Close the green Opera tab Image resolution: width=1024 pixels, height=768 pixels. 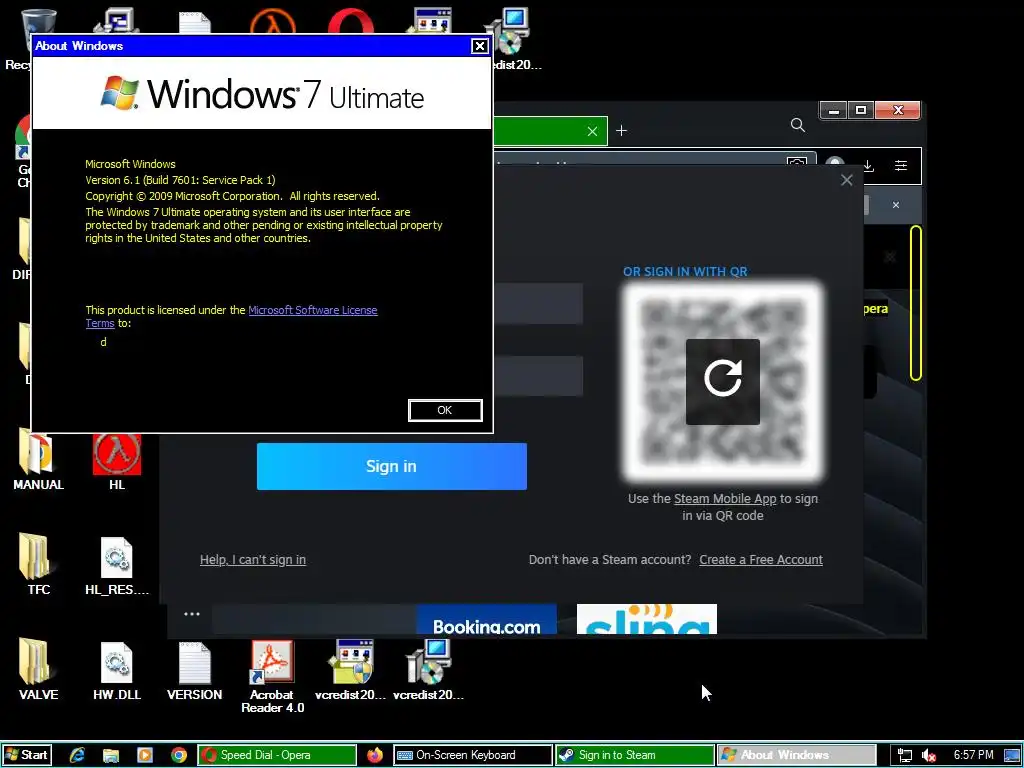[592, 131]
